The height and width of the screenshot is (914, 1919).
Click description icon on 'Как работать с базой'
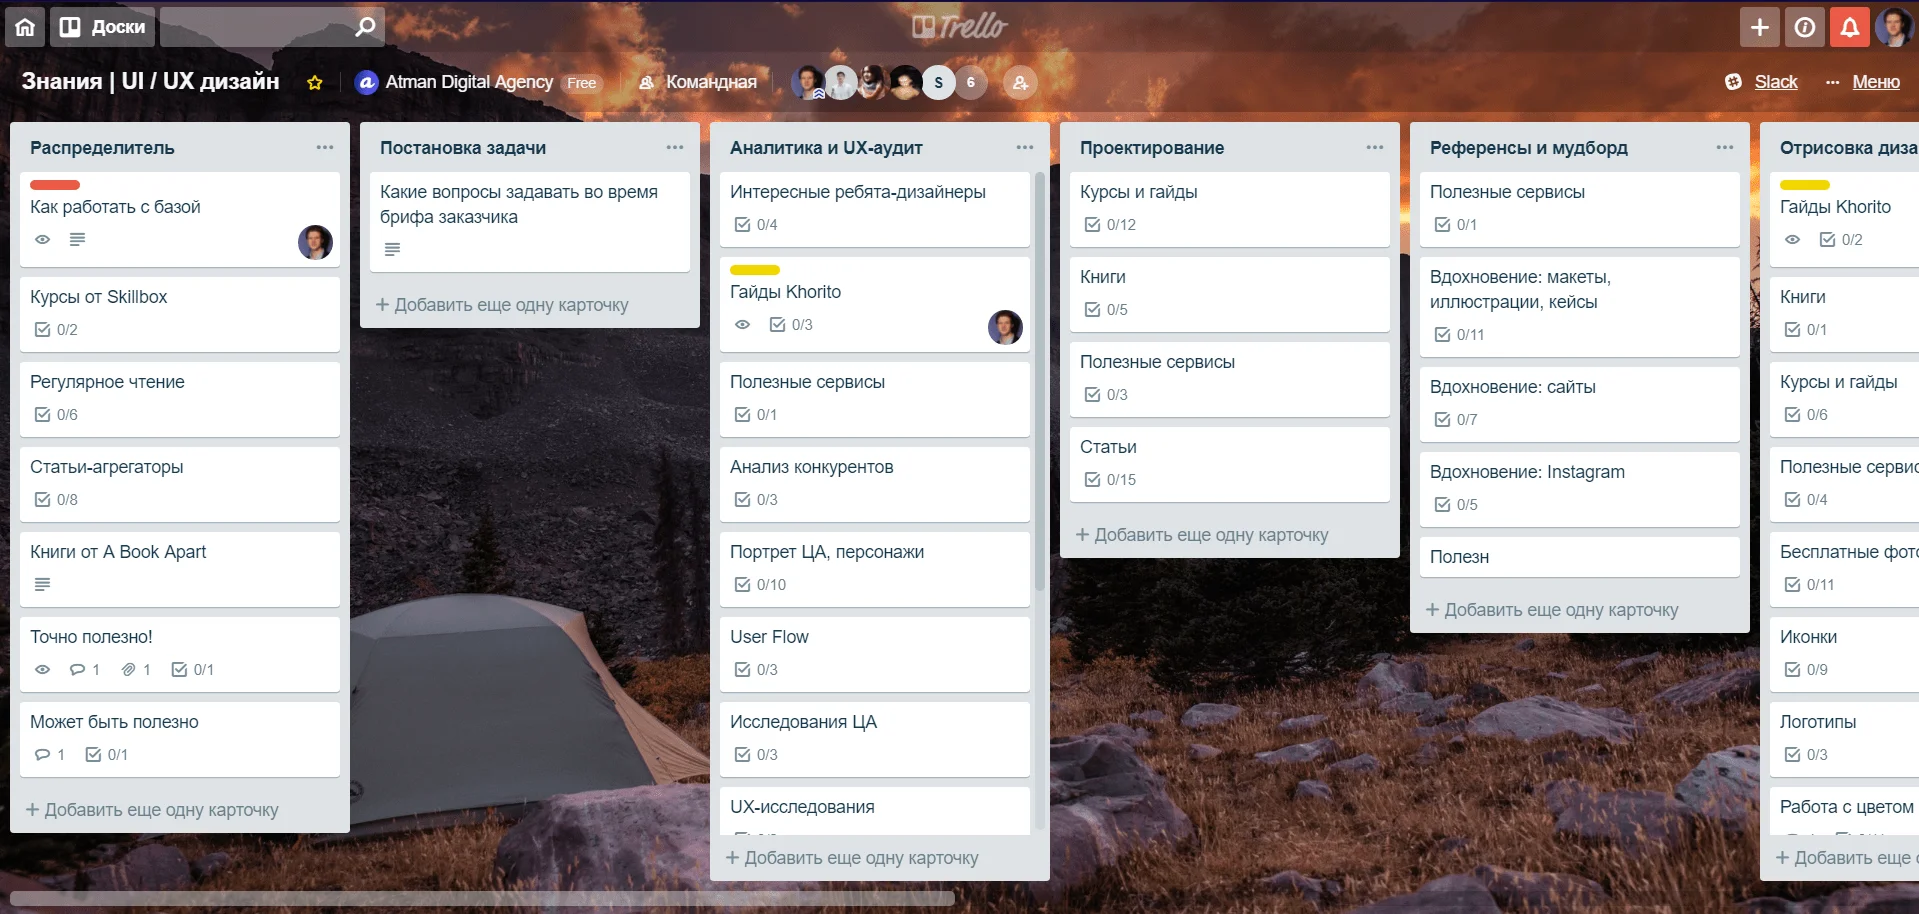coord(77,239)
